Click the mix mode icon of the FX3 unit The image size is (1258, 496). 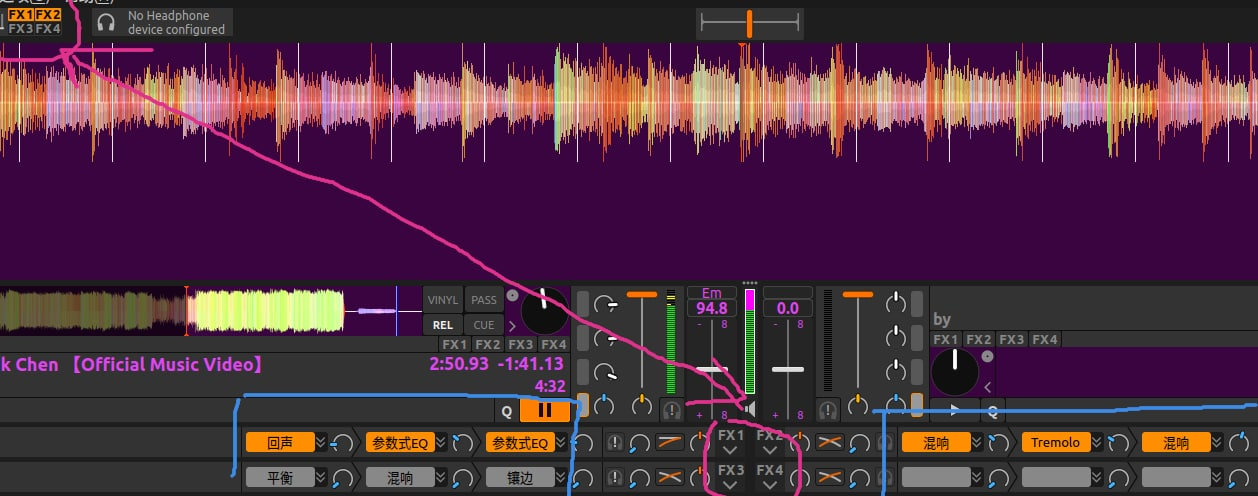[x=669, y=477]
